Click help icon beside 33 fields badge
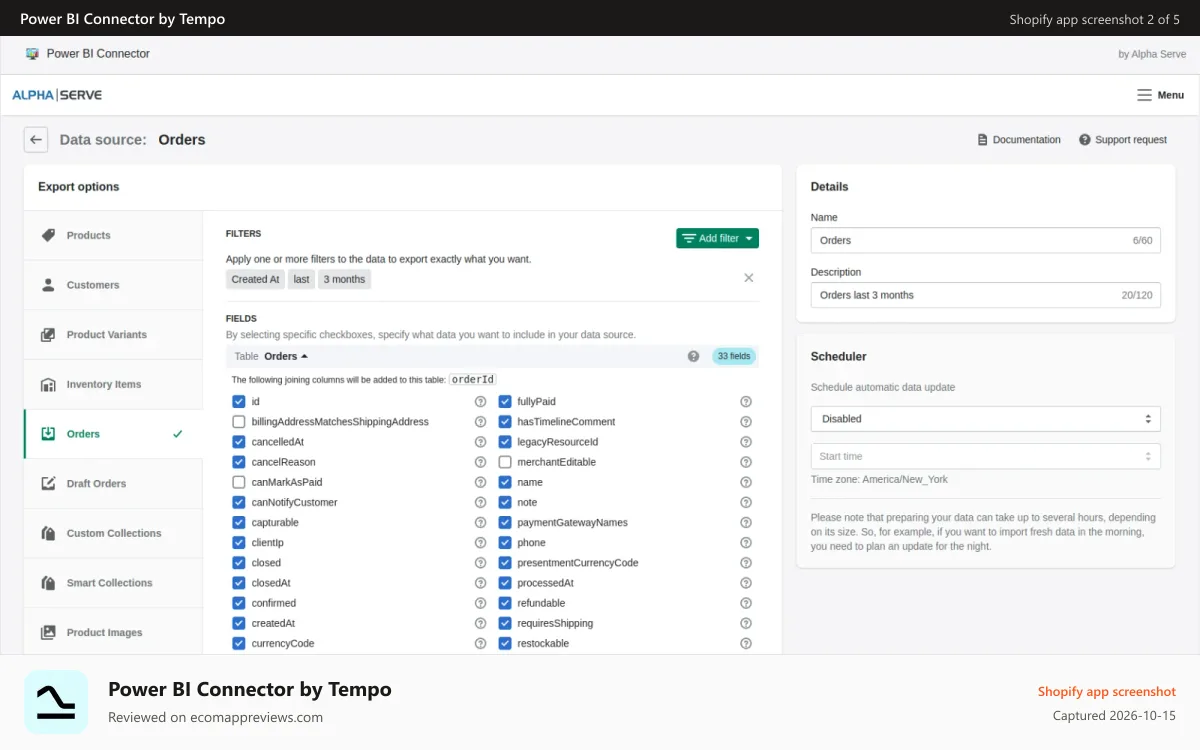Screen dimensions: 1200x750 click(694, 356)
